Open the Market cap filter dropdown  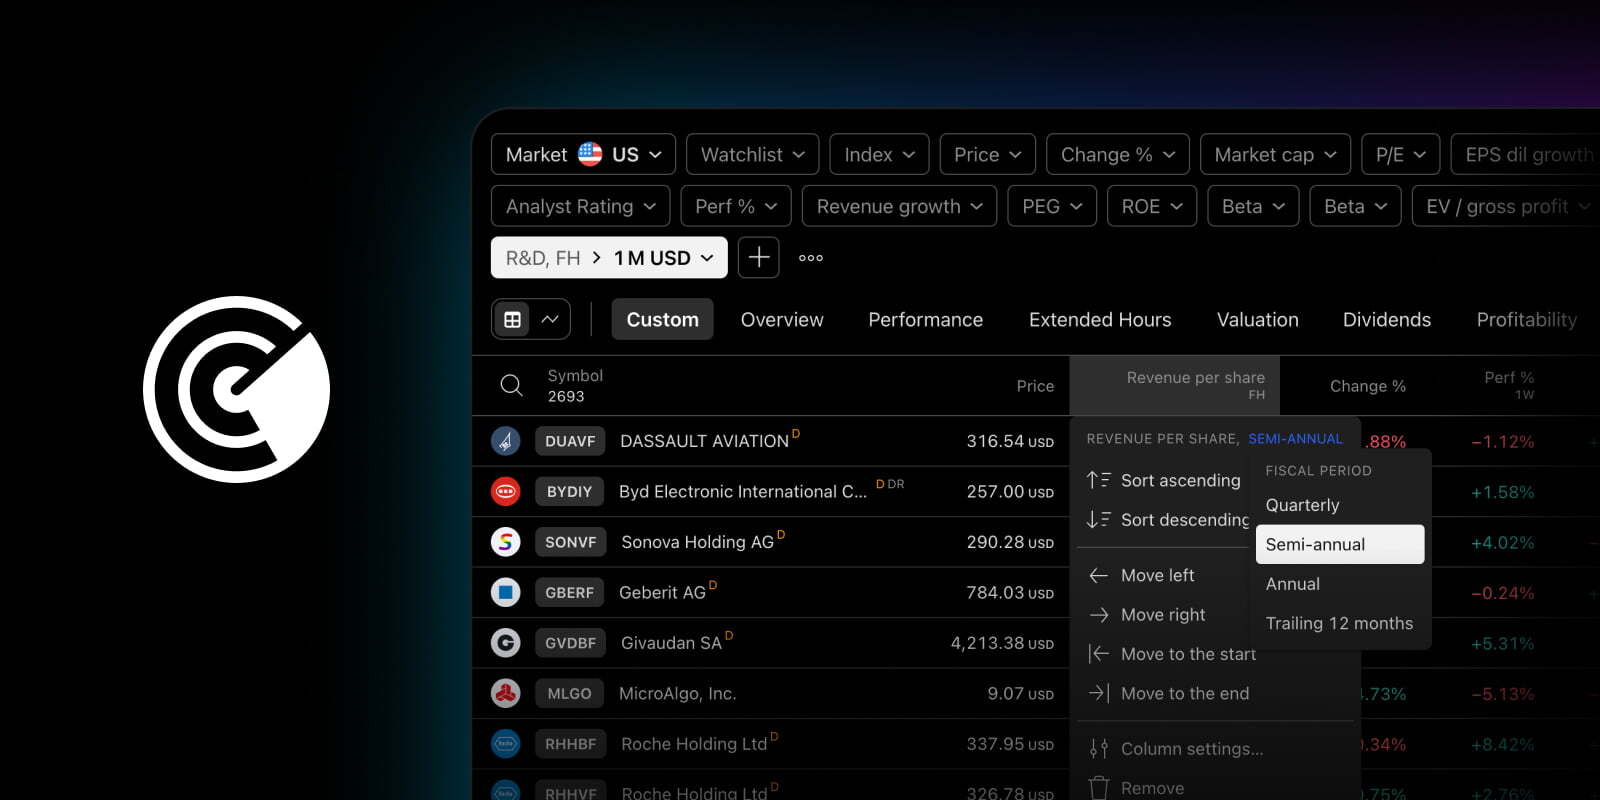point(1275,154)
